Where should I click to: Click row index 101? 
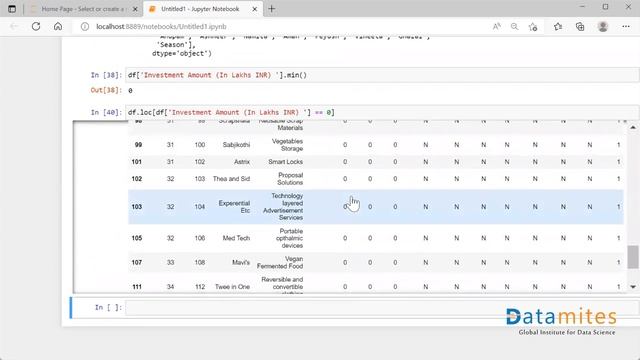[137, 162]
